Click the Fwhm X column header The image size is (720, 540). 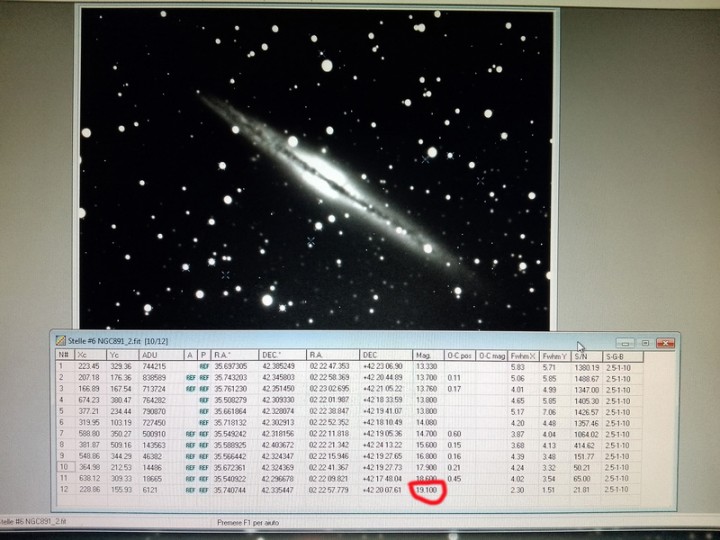click(x=523, y=355)
